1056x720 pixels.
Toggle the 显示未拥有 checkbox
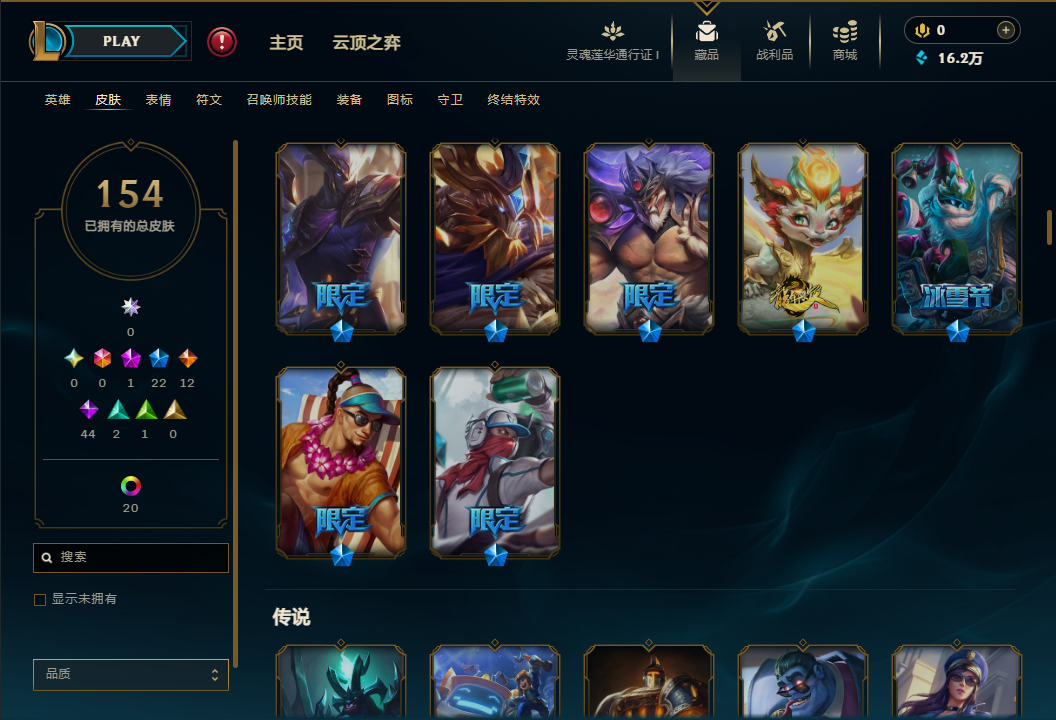[40, 599]
